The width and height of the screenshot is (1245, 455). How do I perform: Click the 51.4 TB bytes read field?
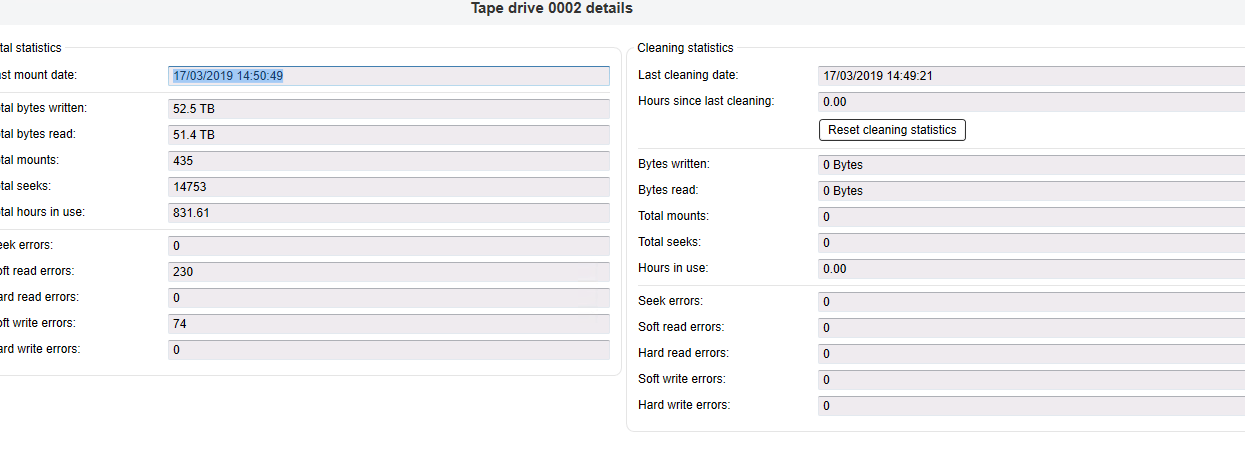[388, 135]
